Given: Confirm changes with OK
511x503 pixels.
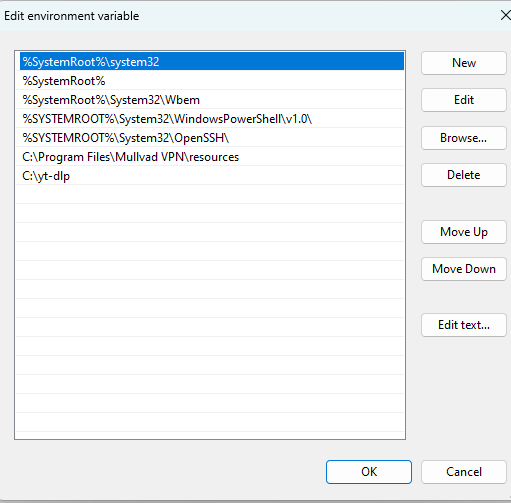Looking at the screenshot, I should coord(369,472).
